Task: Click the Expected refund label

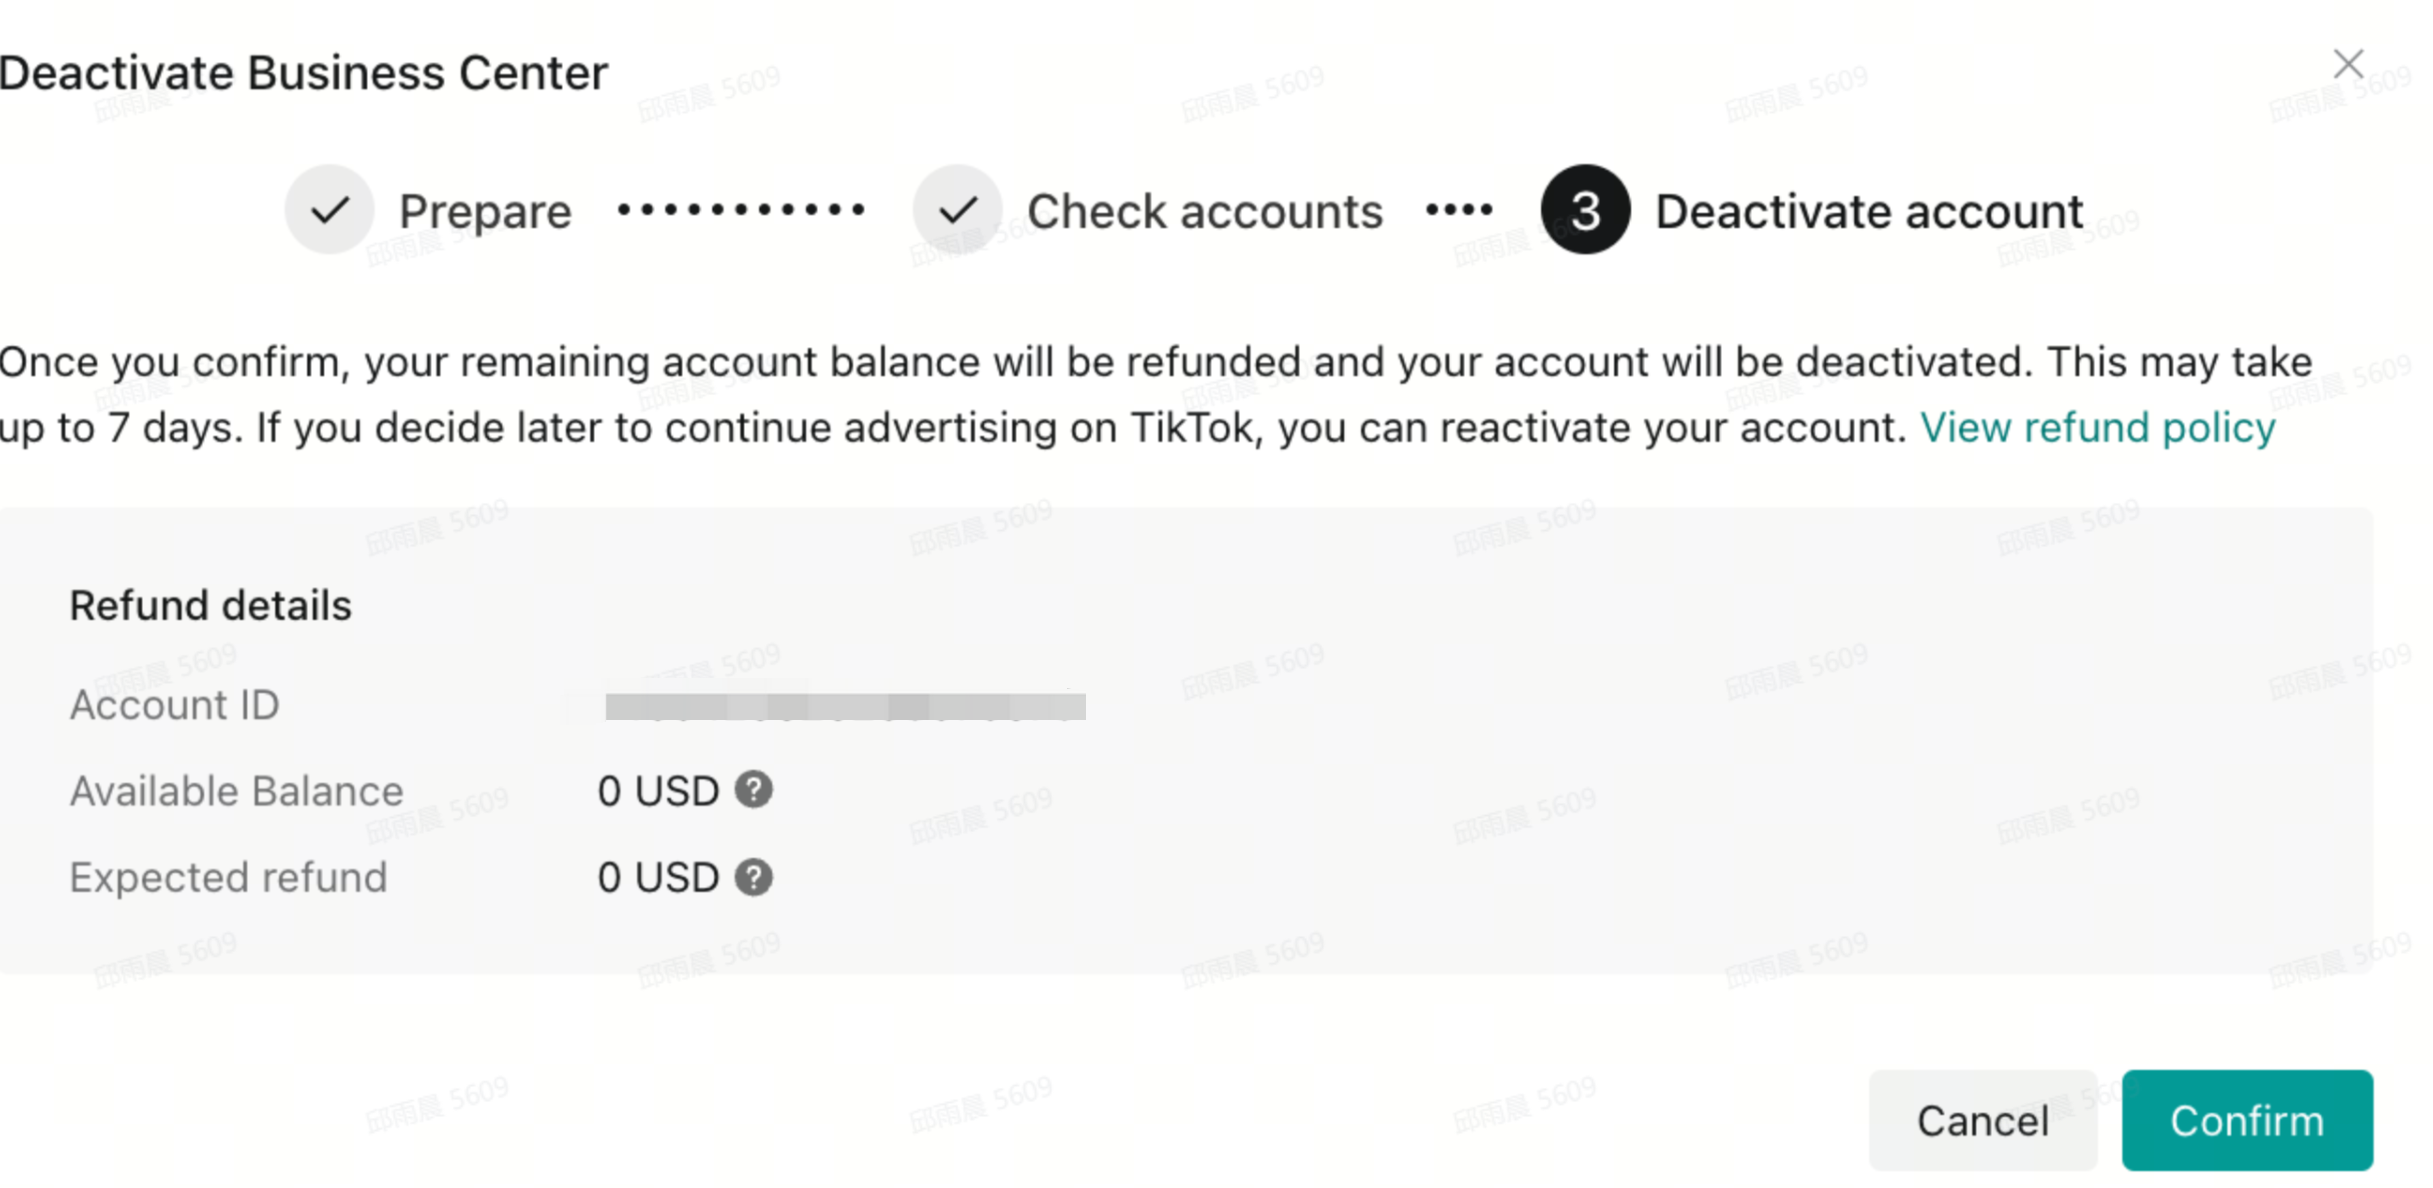Action: (x=228, y=878)
